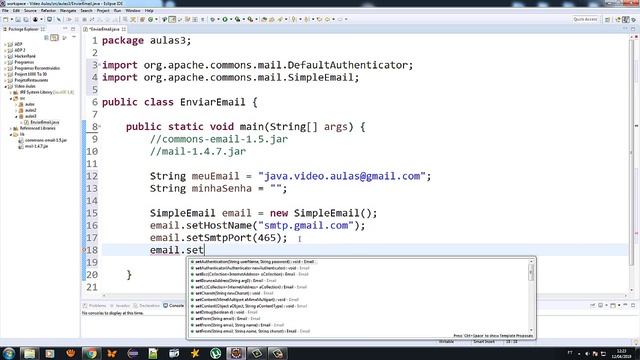Minimize the Package Explorer view
This screenshot has width=640, height=360.
pos(65,29)
